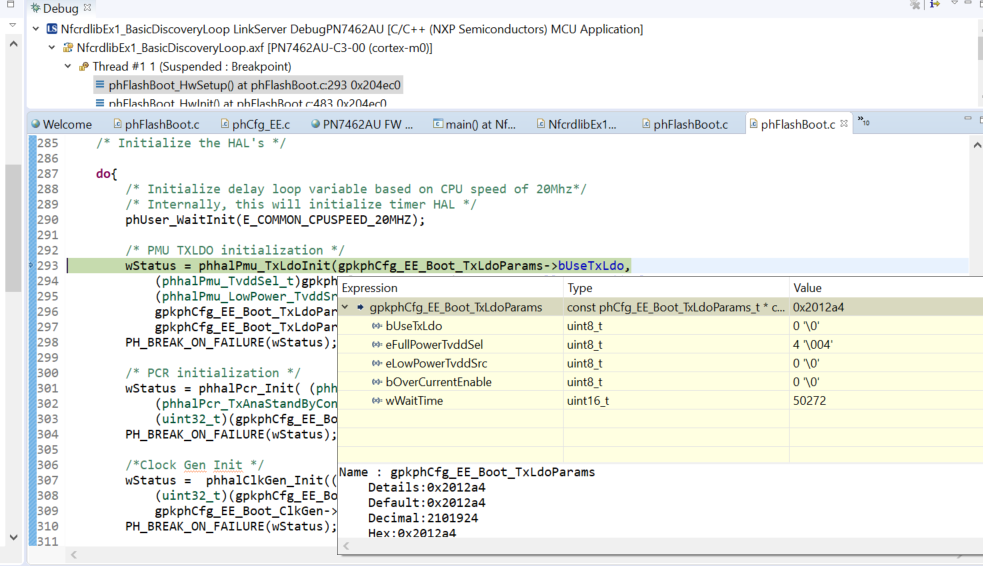The image size is (983, 566).
Task: Collapse the Thread #1 node
Action: click(68, 66)
